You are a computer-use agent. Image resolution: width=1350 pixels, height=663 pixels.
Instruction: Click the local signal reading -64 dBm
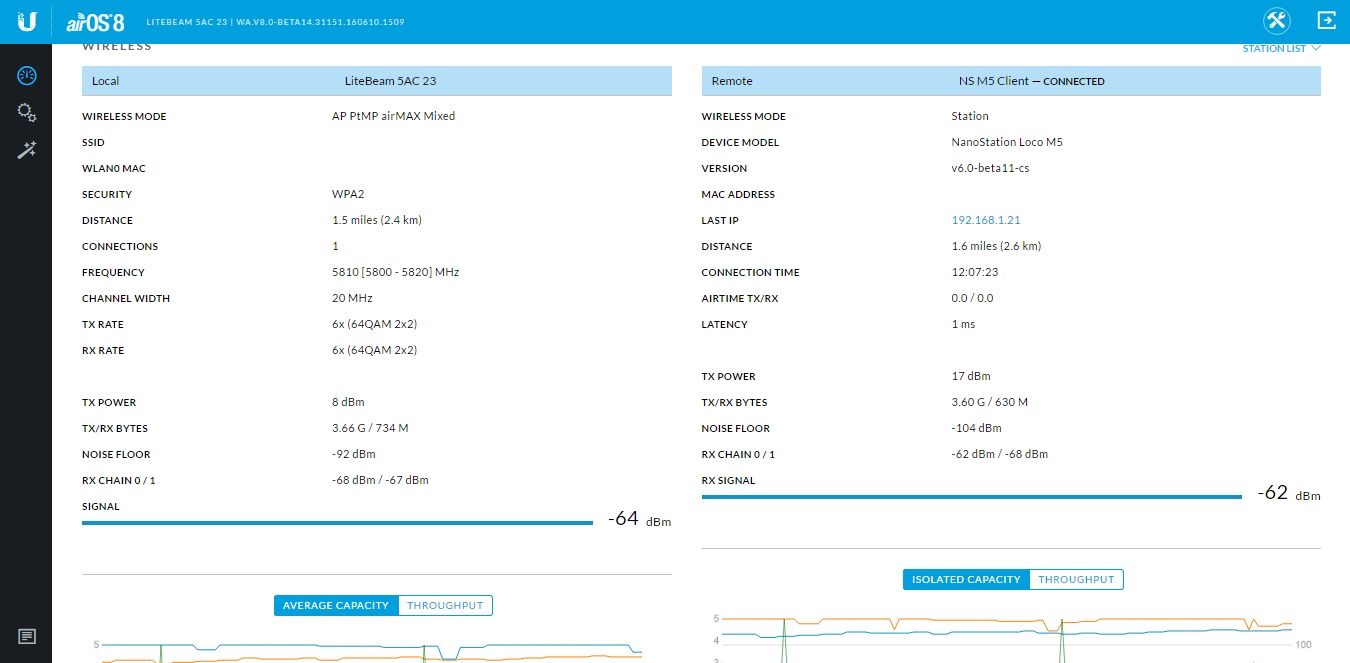(x=639, y=519)
